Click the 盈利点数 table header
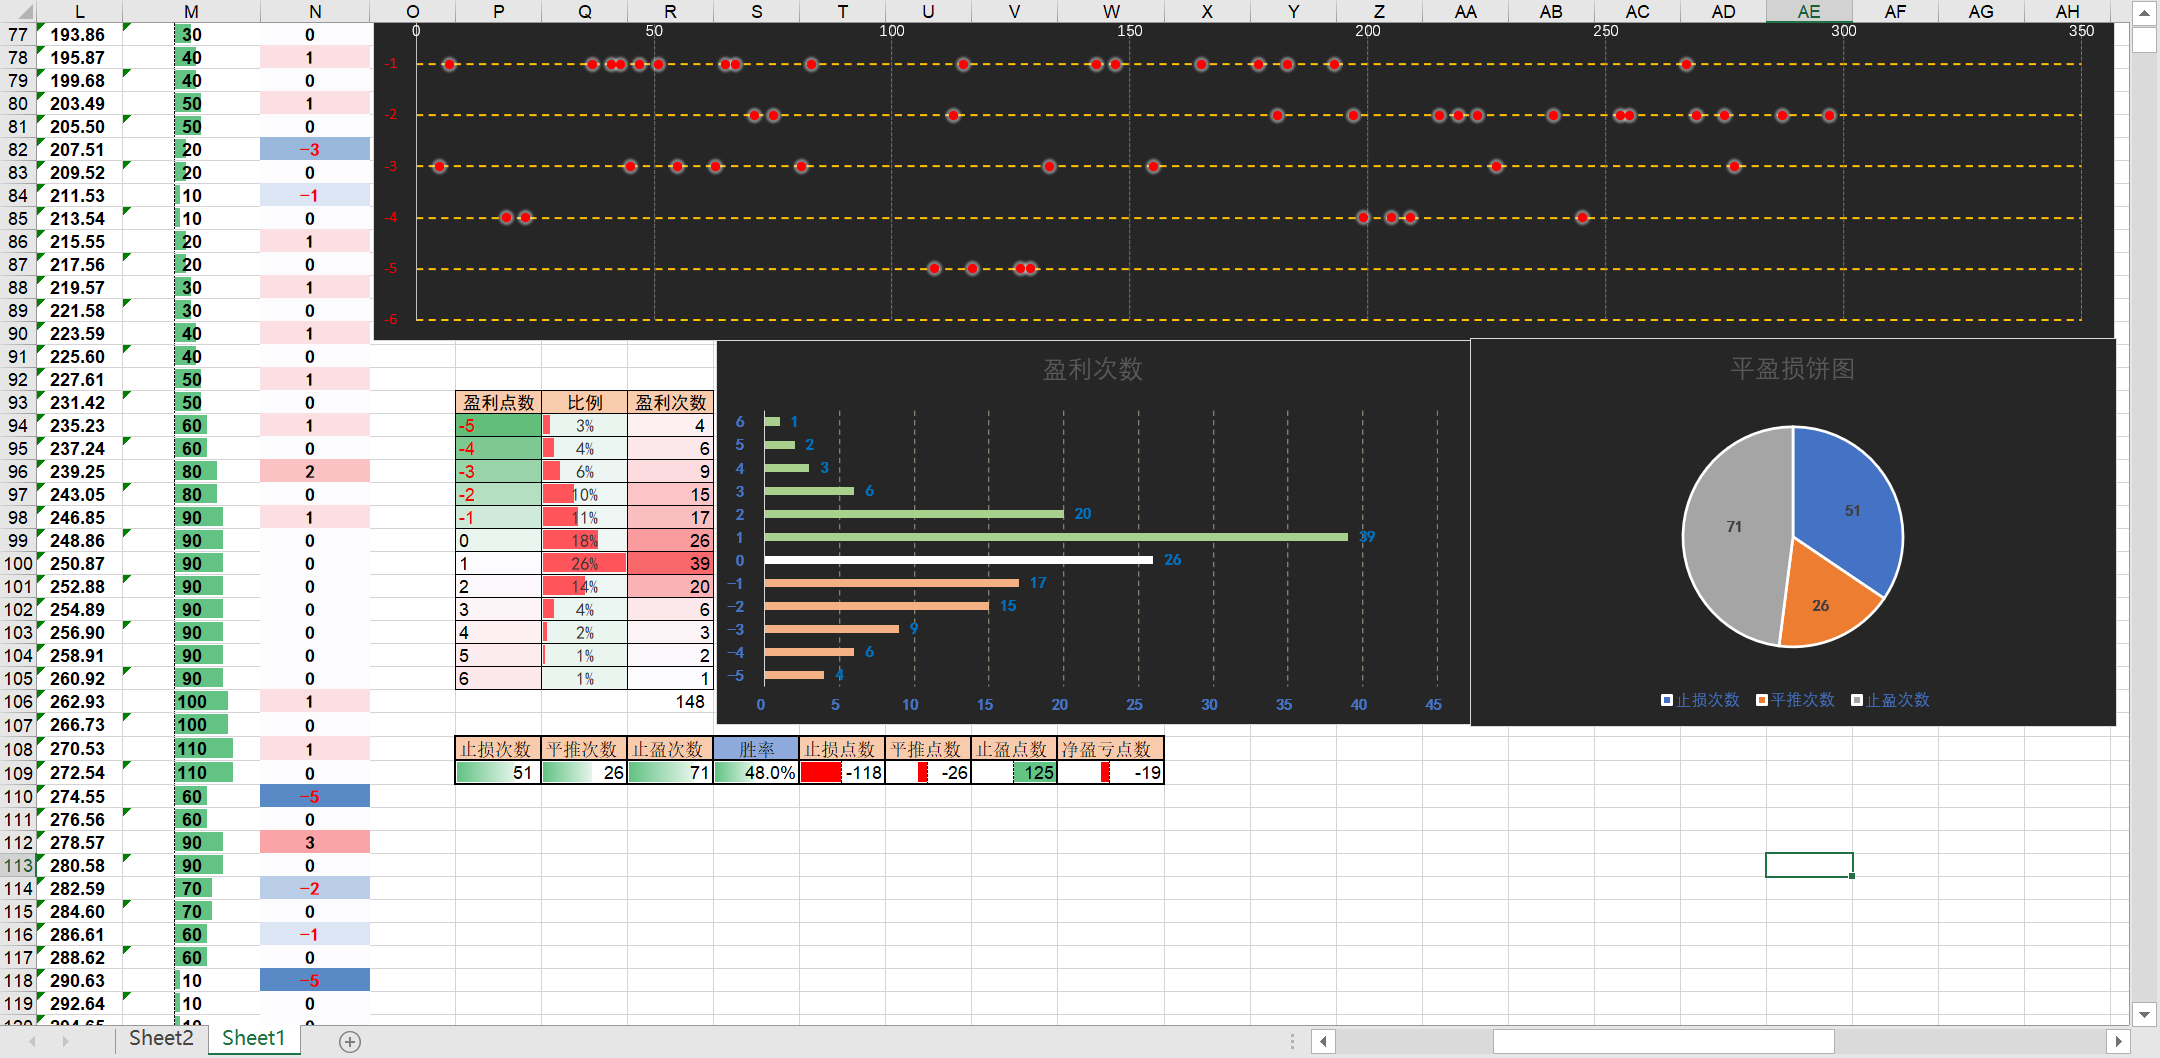 498,402
